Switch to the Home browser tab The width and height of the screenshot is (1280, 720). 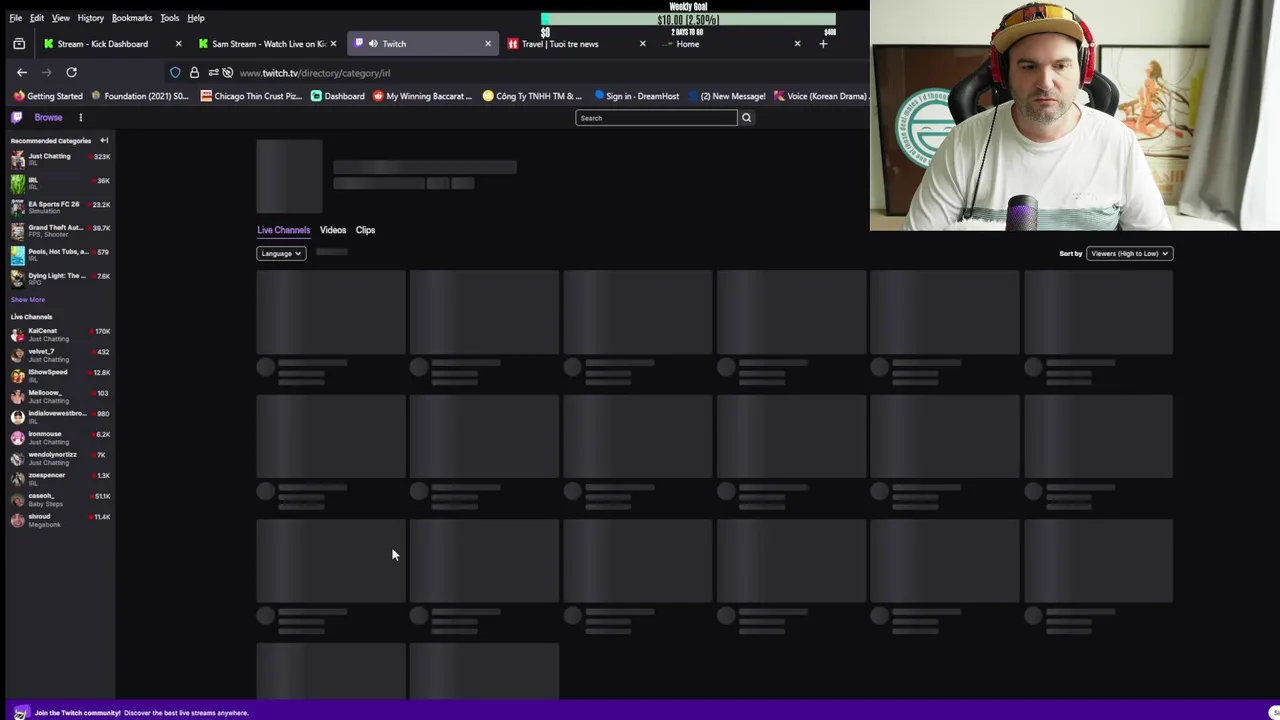732,44
